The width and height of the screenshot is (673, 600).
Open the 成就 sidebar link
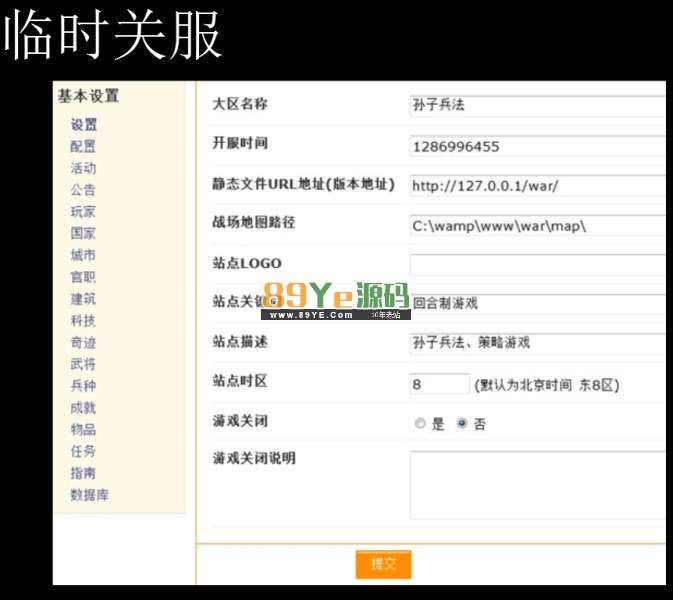click(x=83, y=407)
